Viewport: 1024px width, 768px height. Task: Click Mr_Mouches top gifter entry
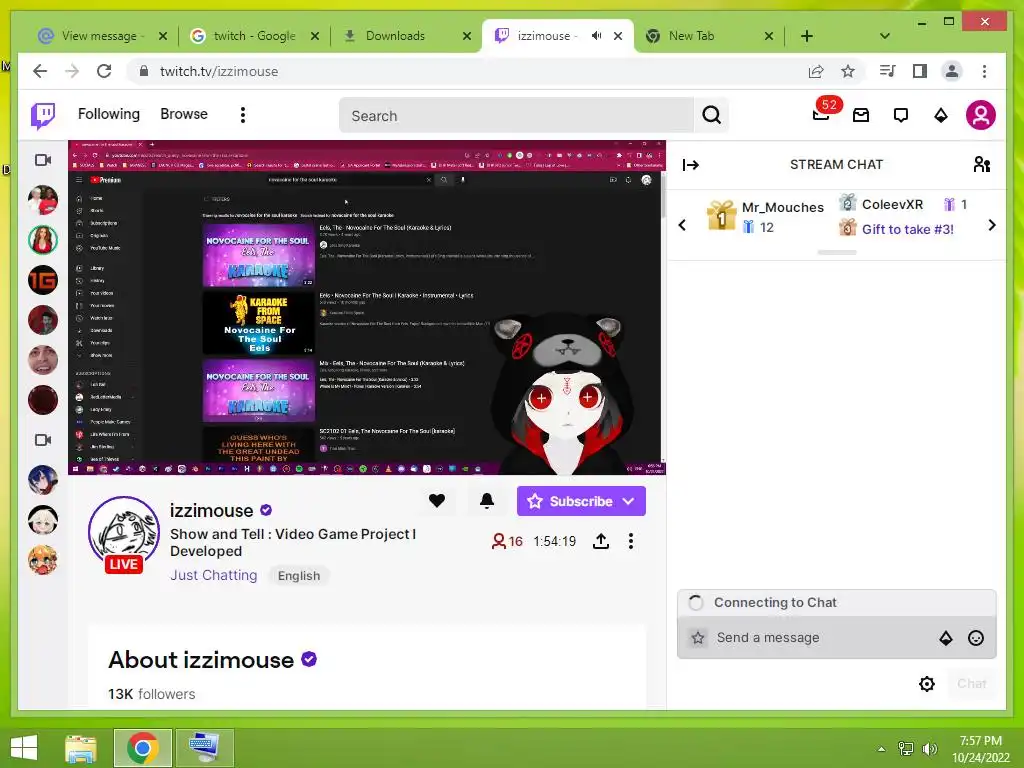click(765, 216)
